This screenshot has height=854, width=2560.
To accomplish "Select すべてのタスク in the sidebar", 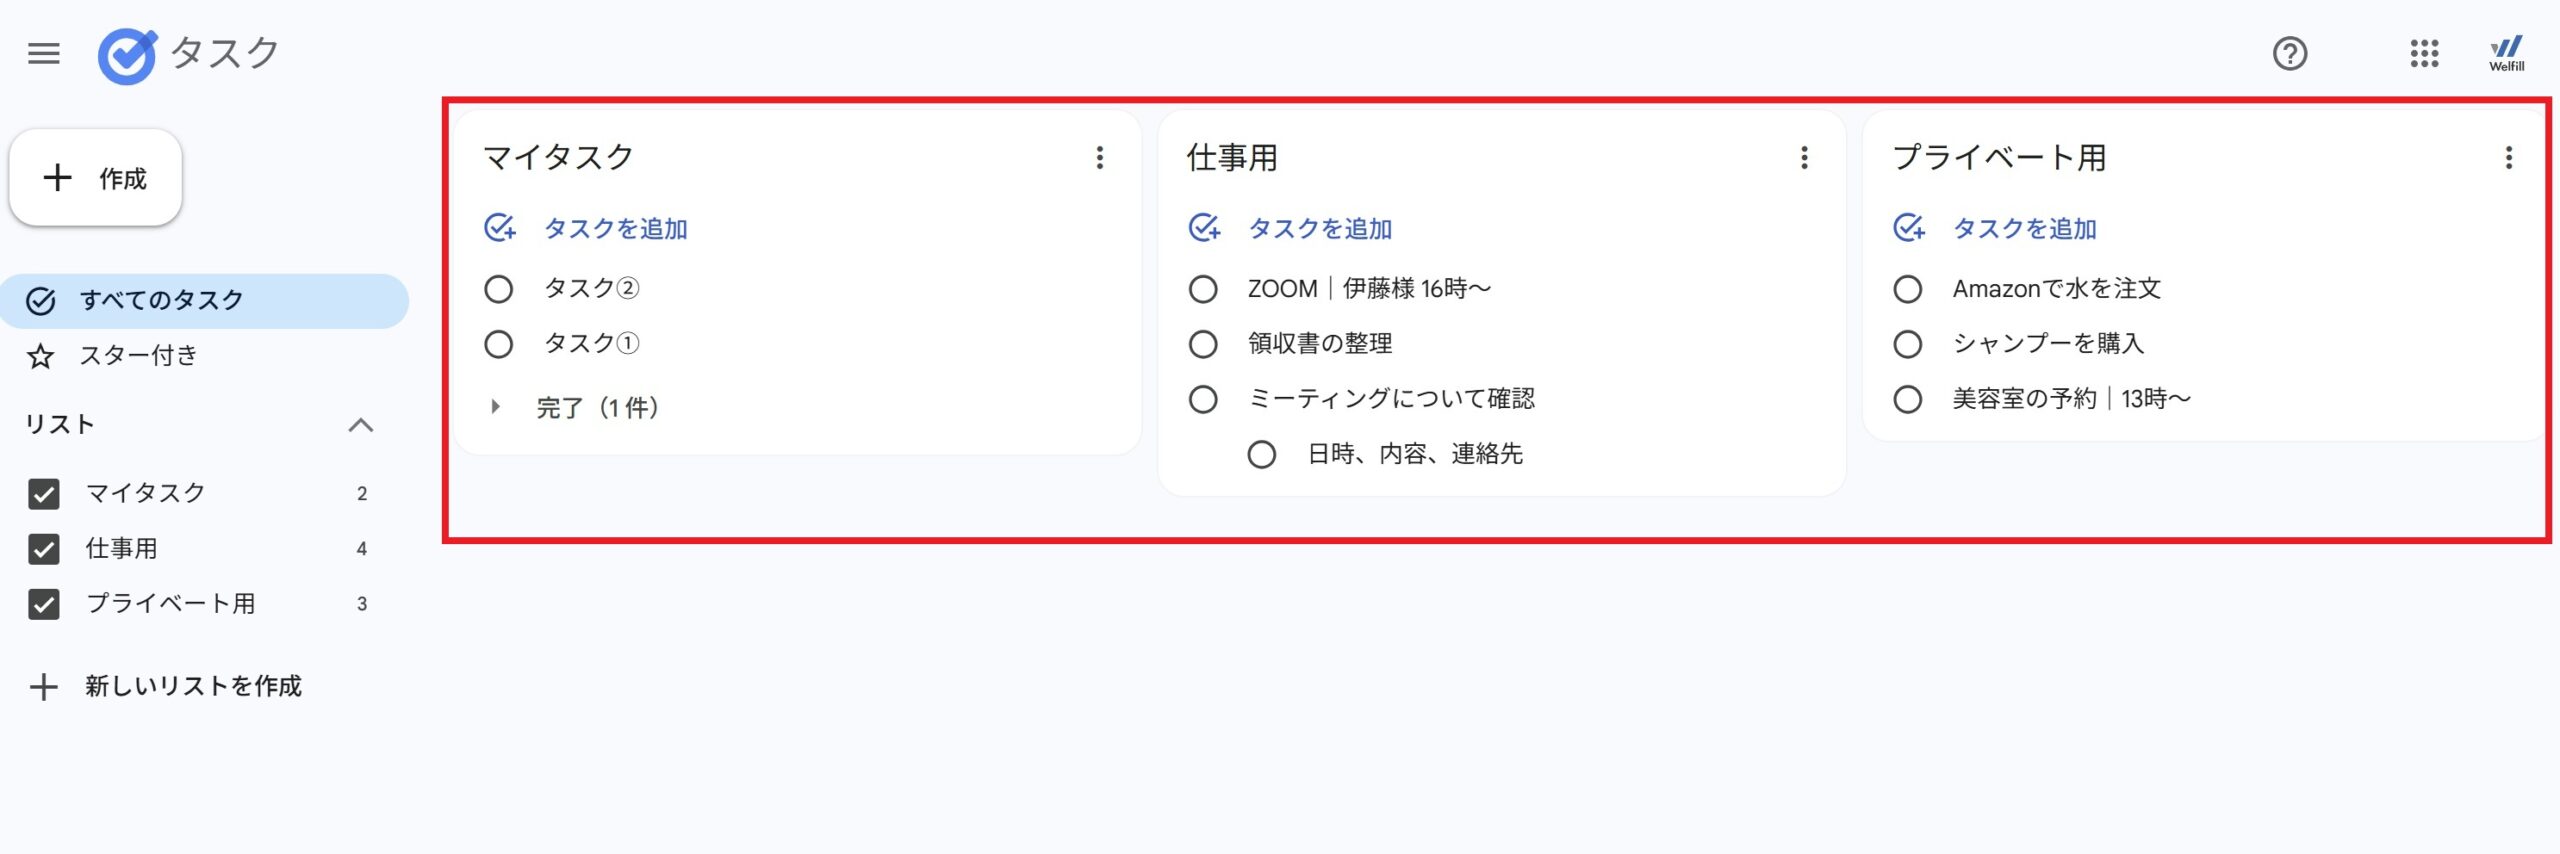I will click(x=162, y=300).
